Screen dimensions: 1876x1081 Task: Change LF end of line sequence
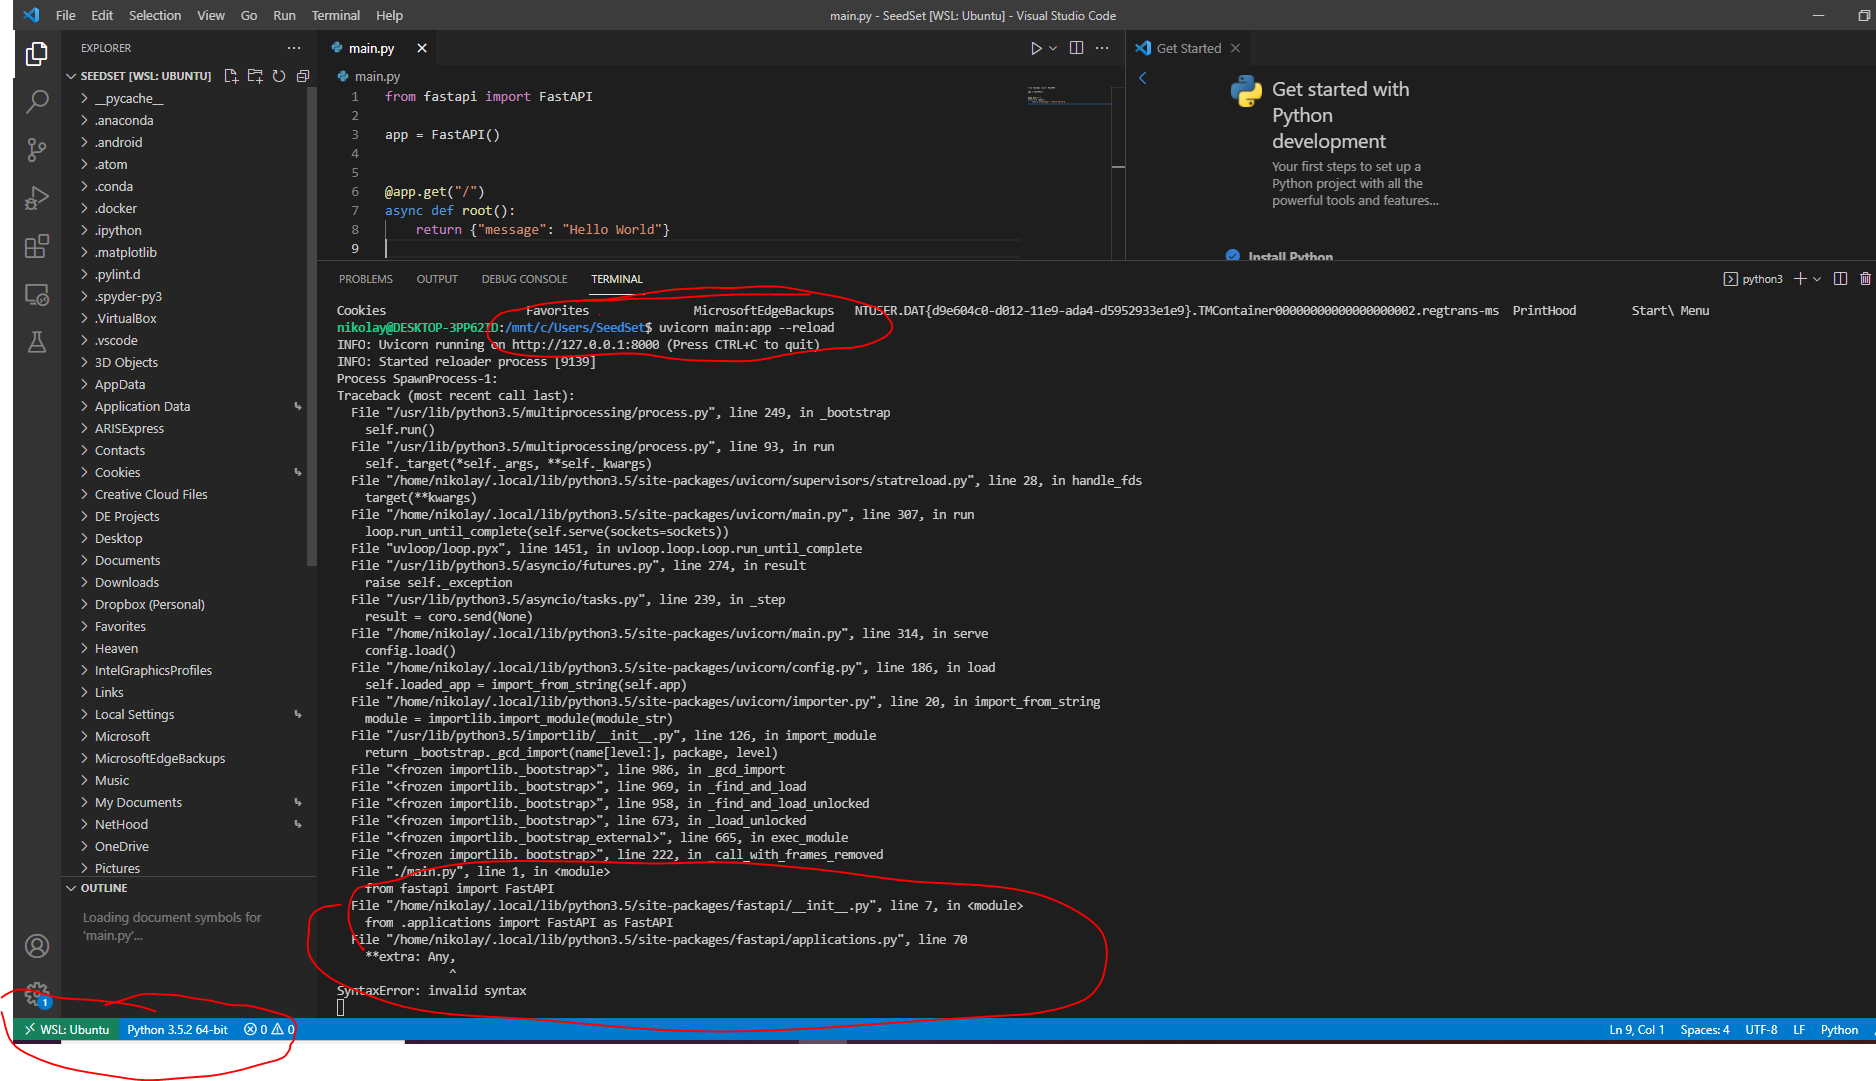[1799, 1030]
